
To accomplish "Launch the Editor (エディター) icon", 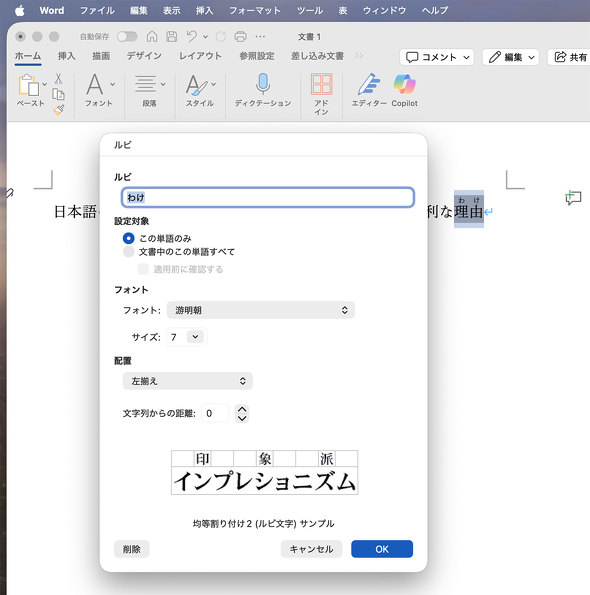I will click(x=369, y=84).
